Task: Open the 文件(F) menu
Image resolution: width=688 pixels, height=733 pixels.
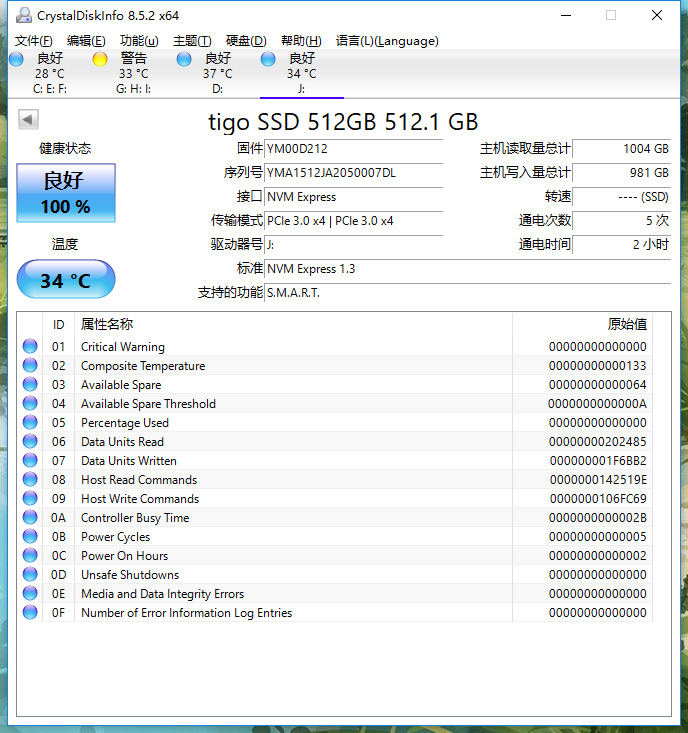Action: click(x=34, y=41)
